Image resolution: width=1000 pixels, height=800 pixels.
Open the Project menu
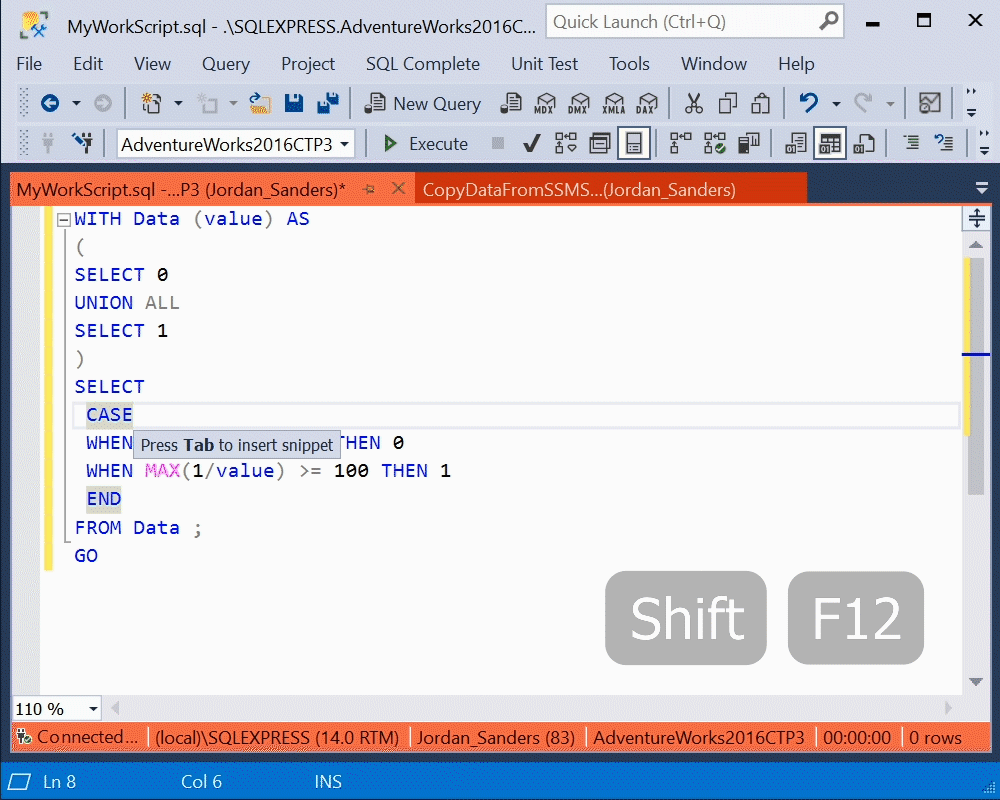point(308,64)
